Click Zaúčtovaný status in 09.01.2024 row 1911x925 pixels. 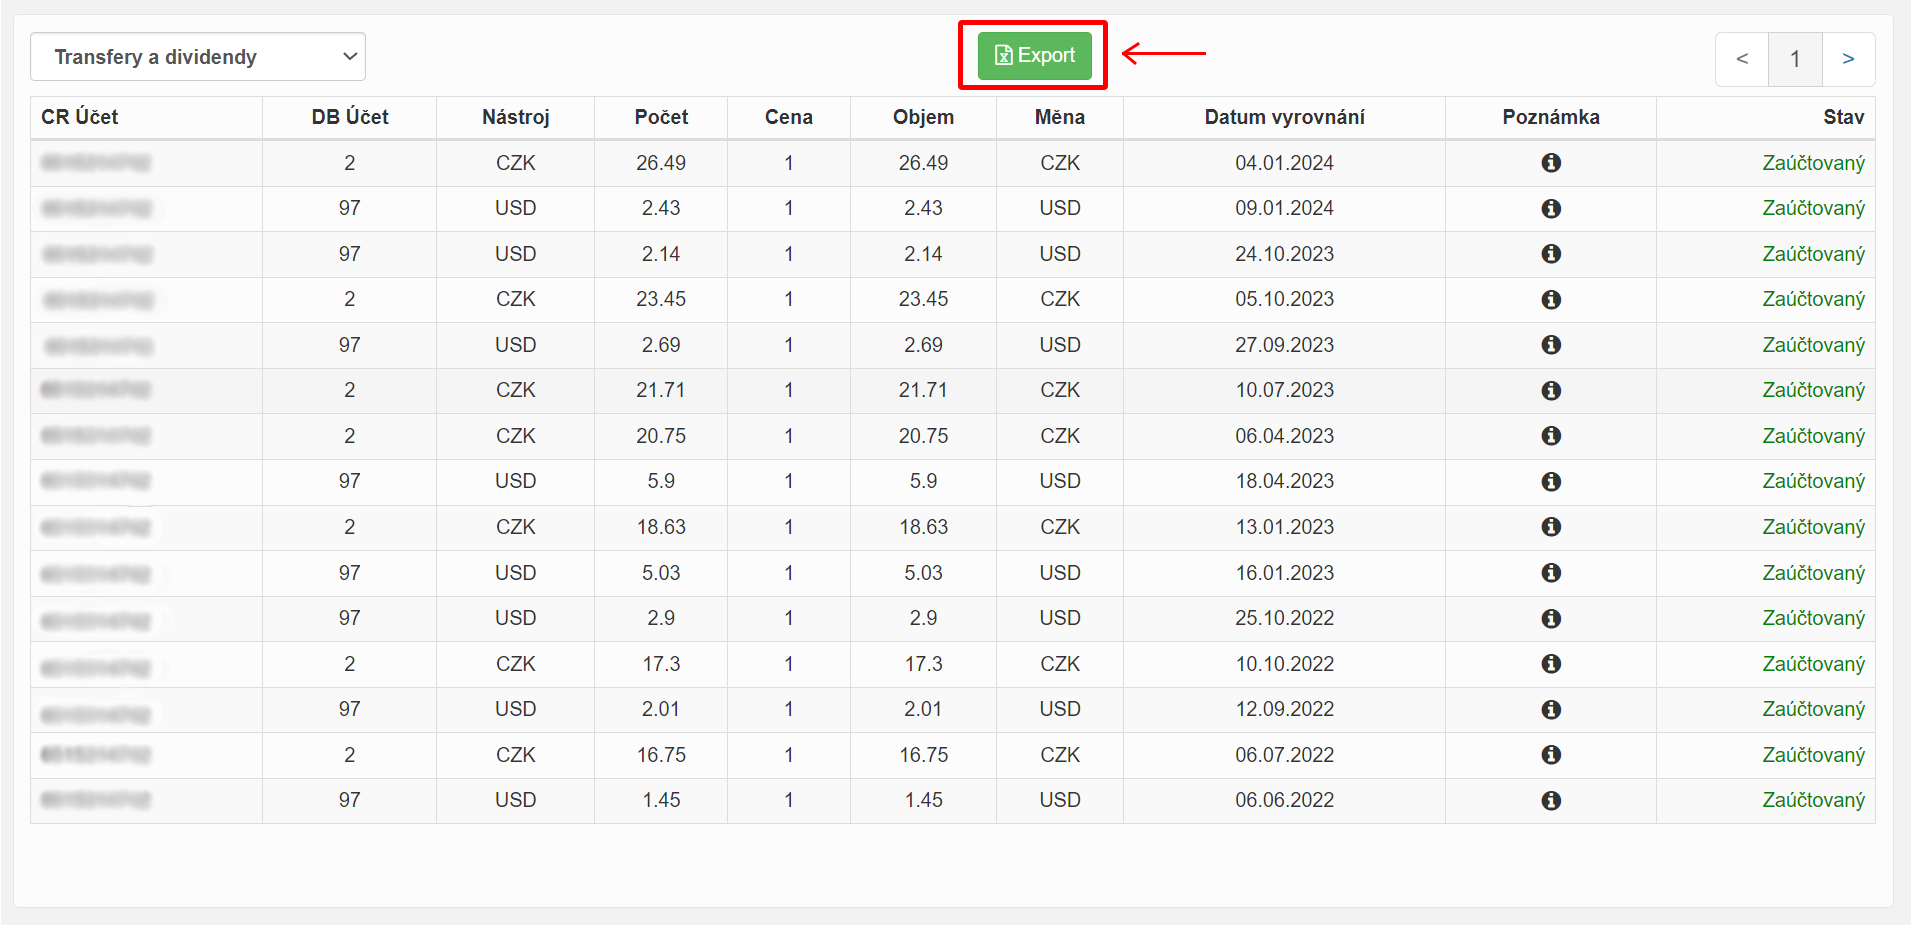[x=1814, y=208]
